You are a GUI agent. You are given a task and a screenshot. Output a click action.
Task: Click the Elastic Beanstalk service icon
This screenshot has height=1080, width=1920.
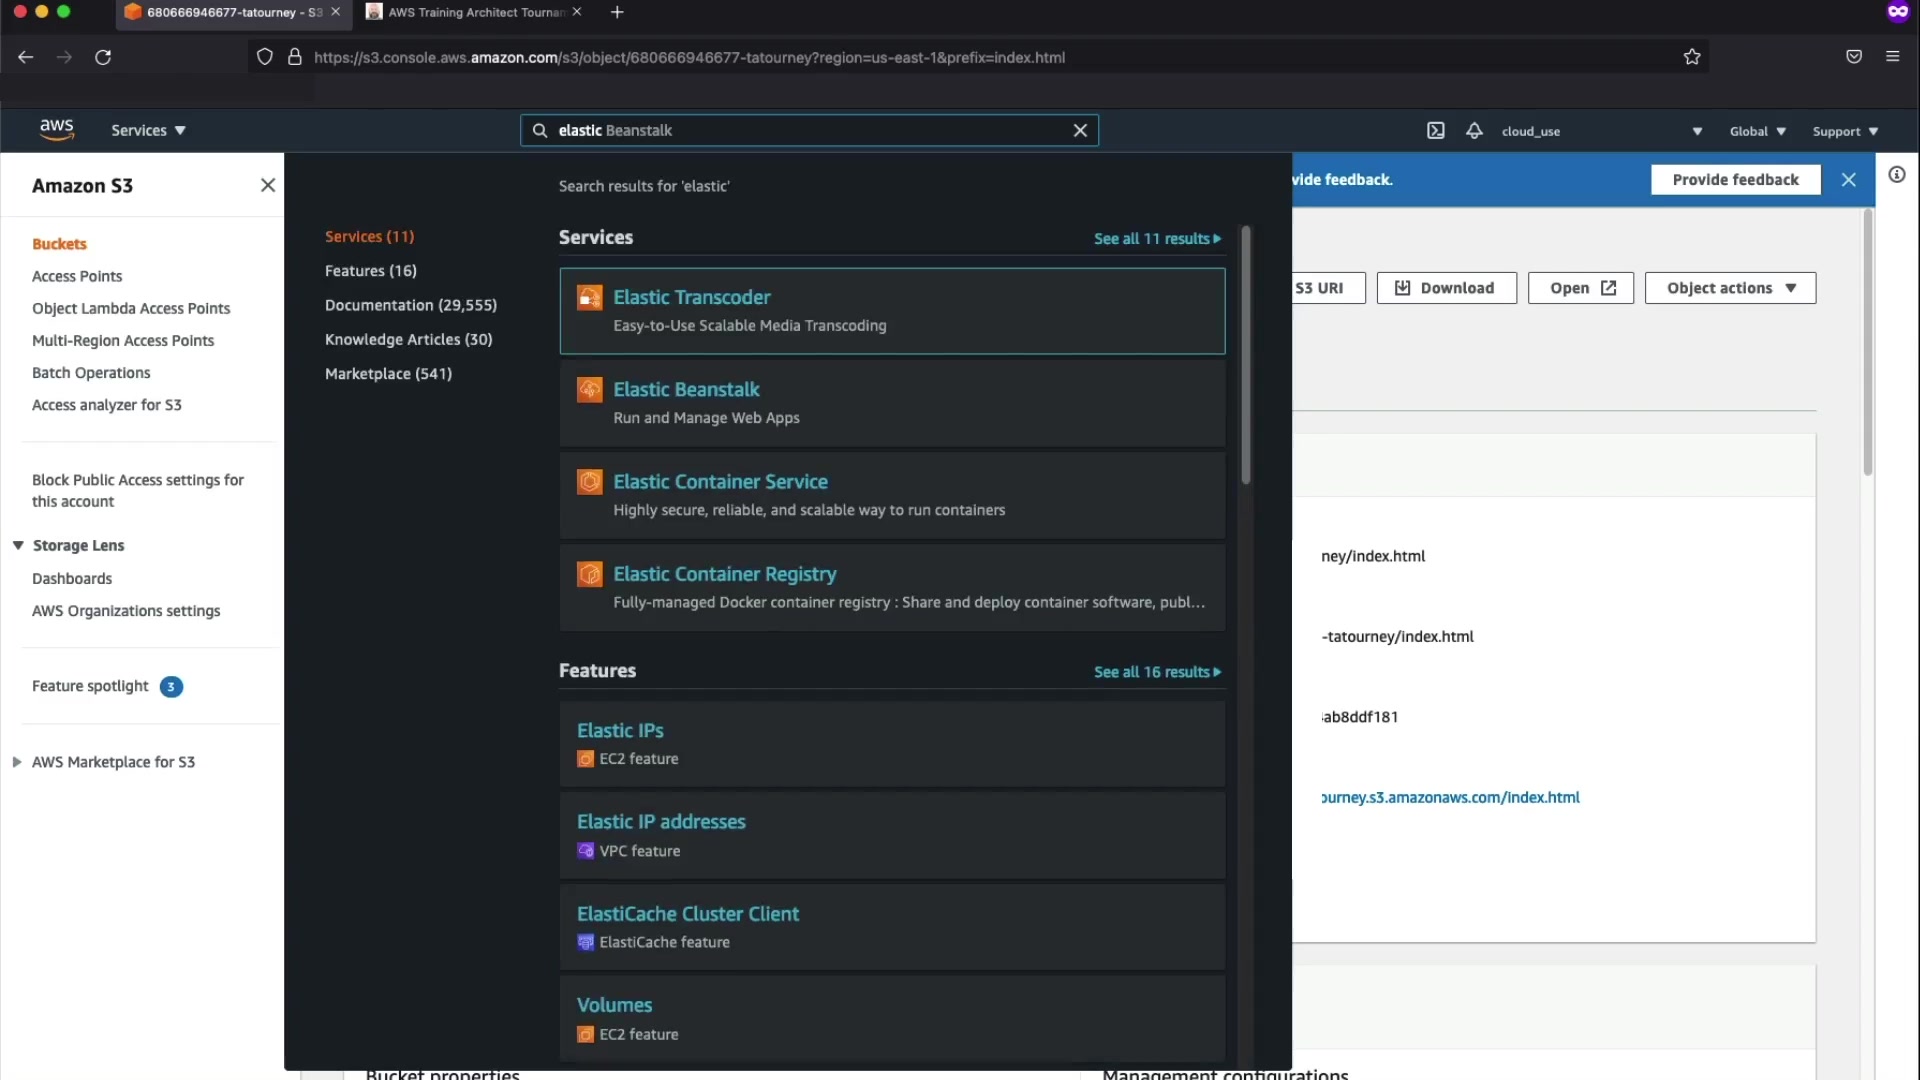(589, 389)
